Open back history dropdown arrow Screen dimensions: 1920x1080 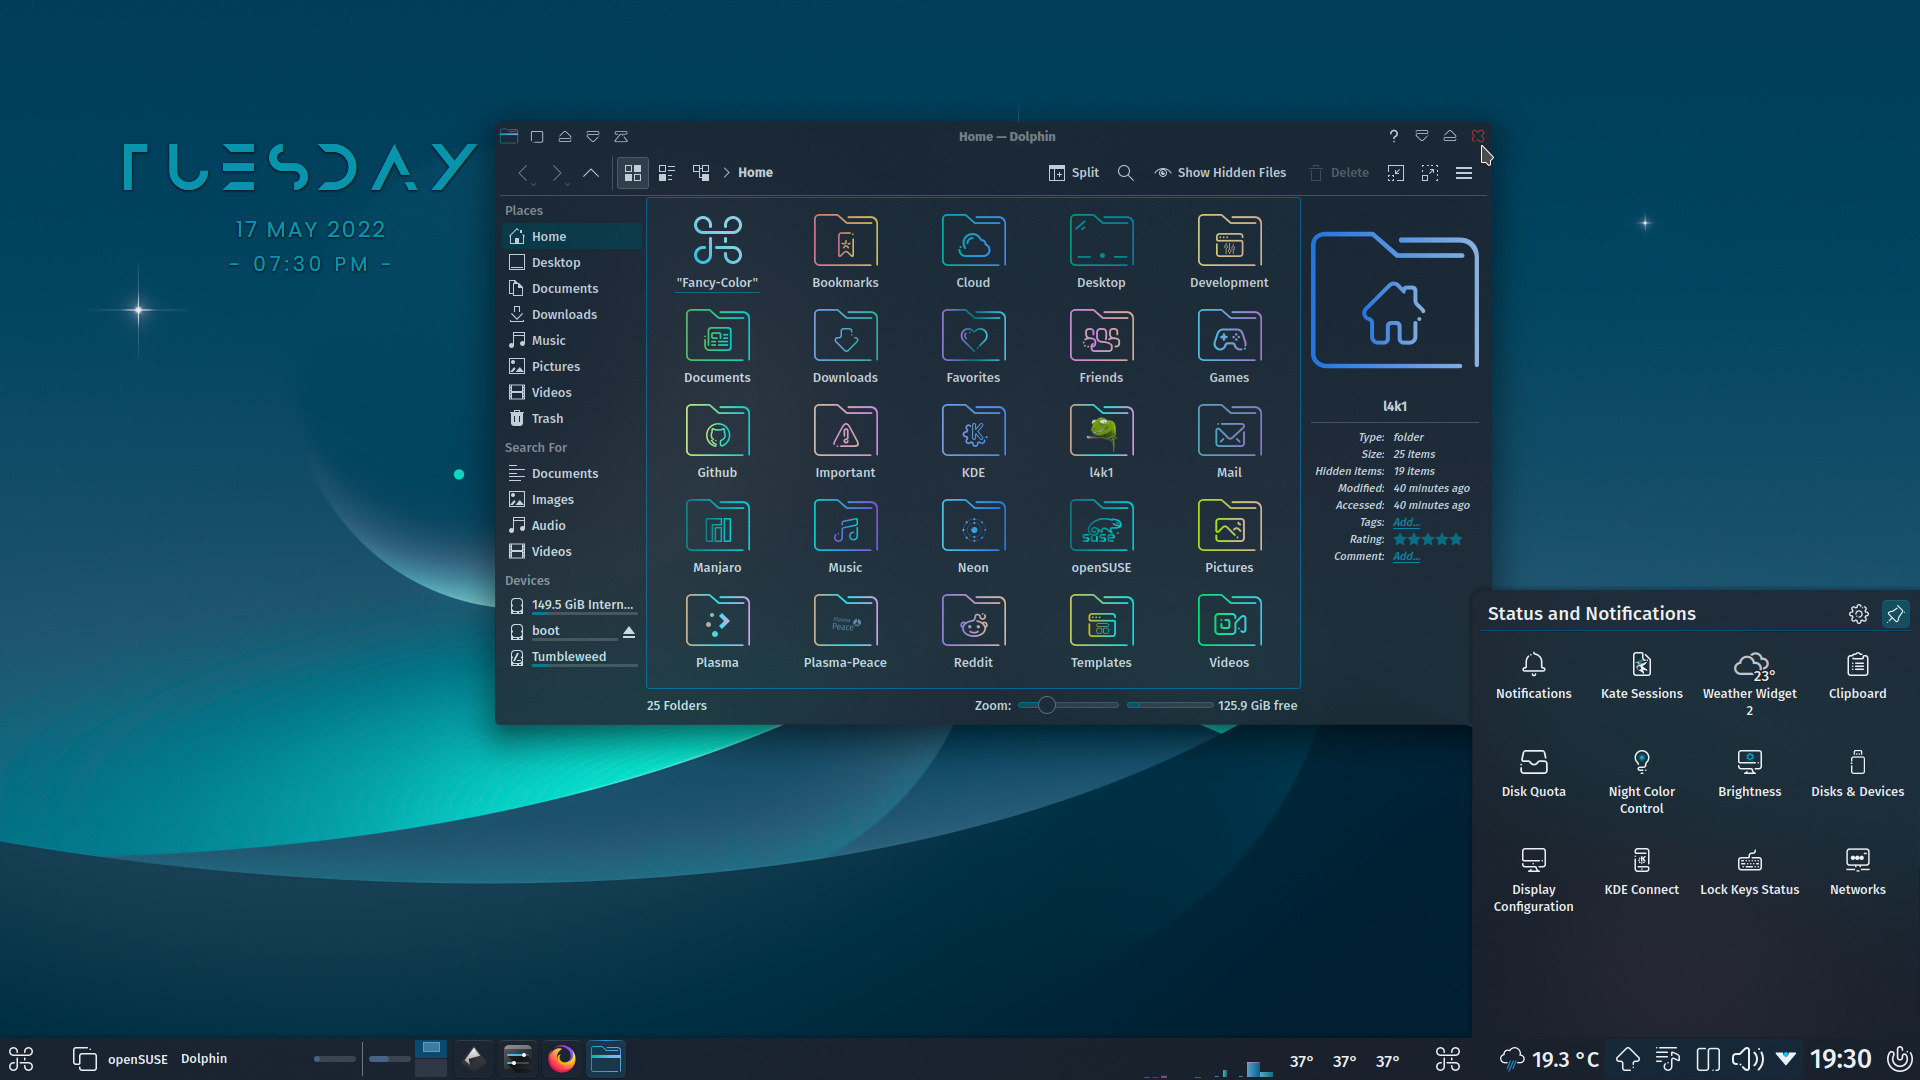534,184
